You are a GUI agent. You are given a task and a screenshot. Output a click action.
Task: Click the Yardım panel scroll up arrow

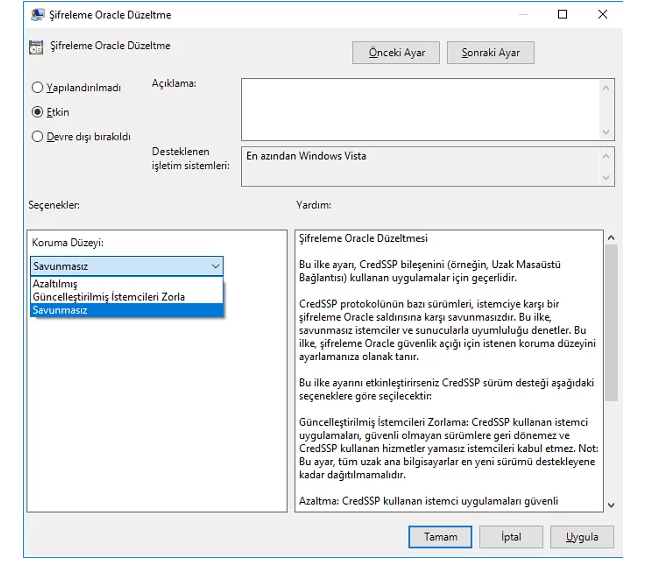[x=611, y=238]
